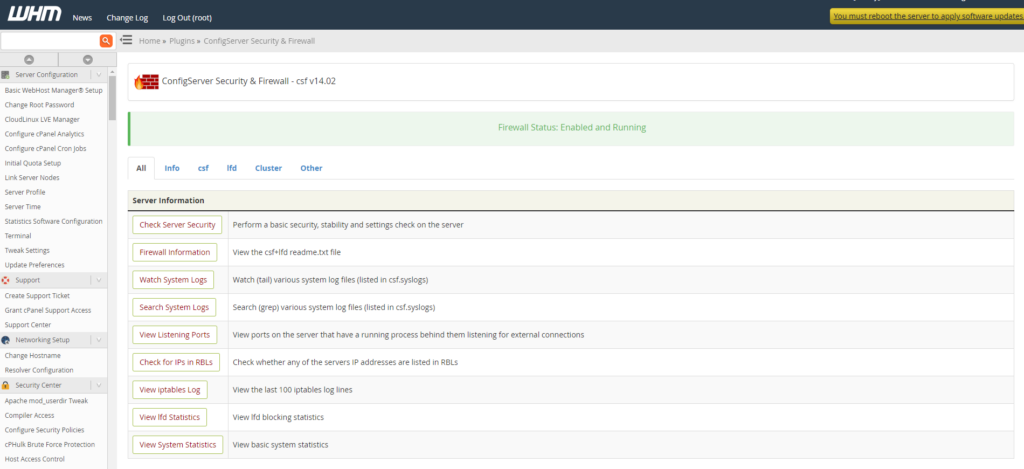Image resolution: width=1024 pixels, height=469 pixels.
Task: Open Basic WebHost Manager Setup
Action: pos(54,90)
